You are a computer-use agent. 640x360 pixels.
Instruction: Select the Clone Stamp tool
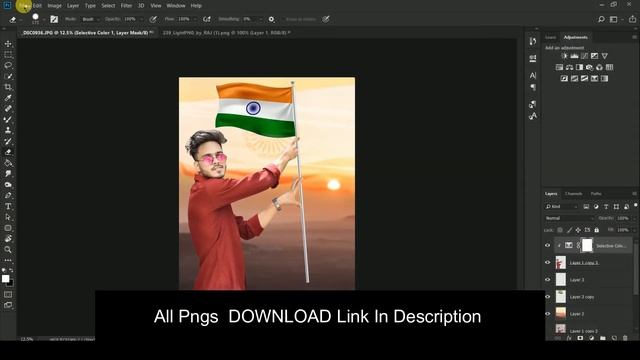point(8,130)
